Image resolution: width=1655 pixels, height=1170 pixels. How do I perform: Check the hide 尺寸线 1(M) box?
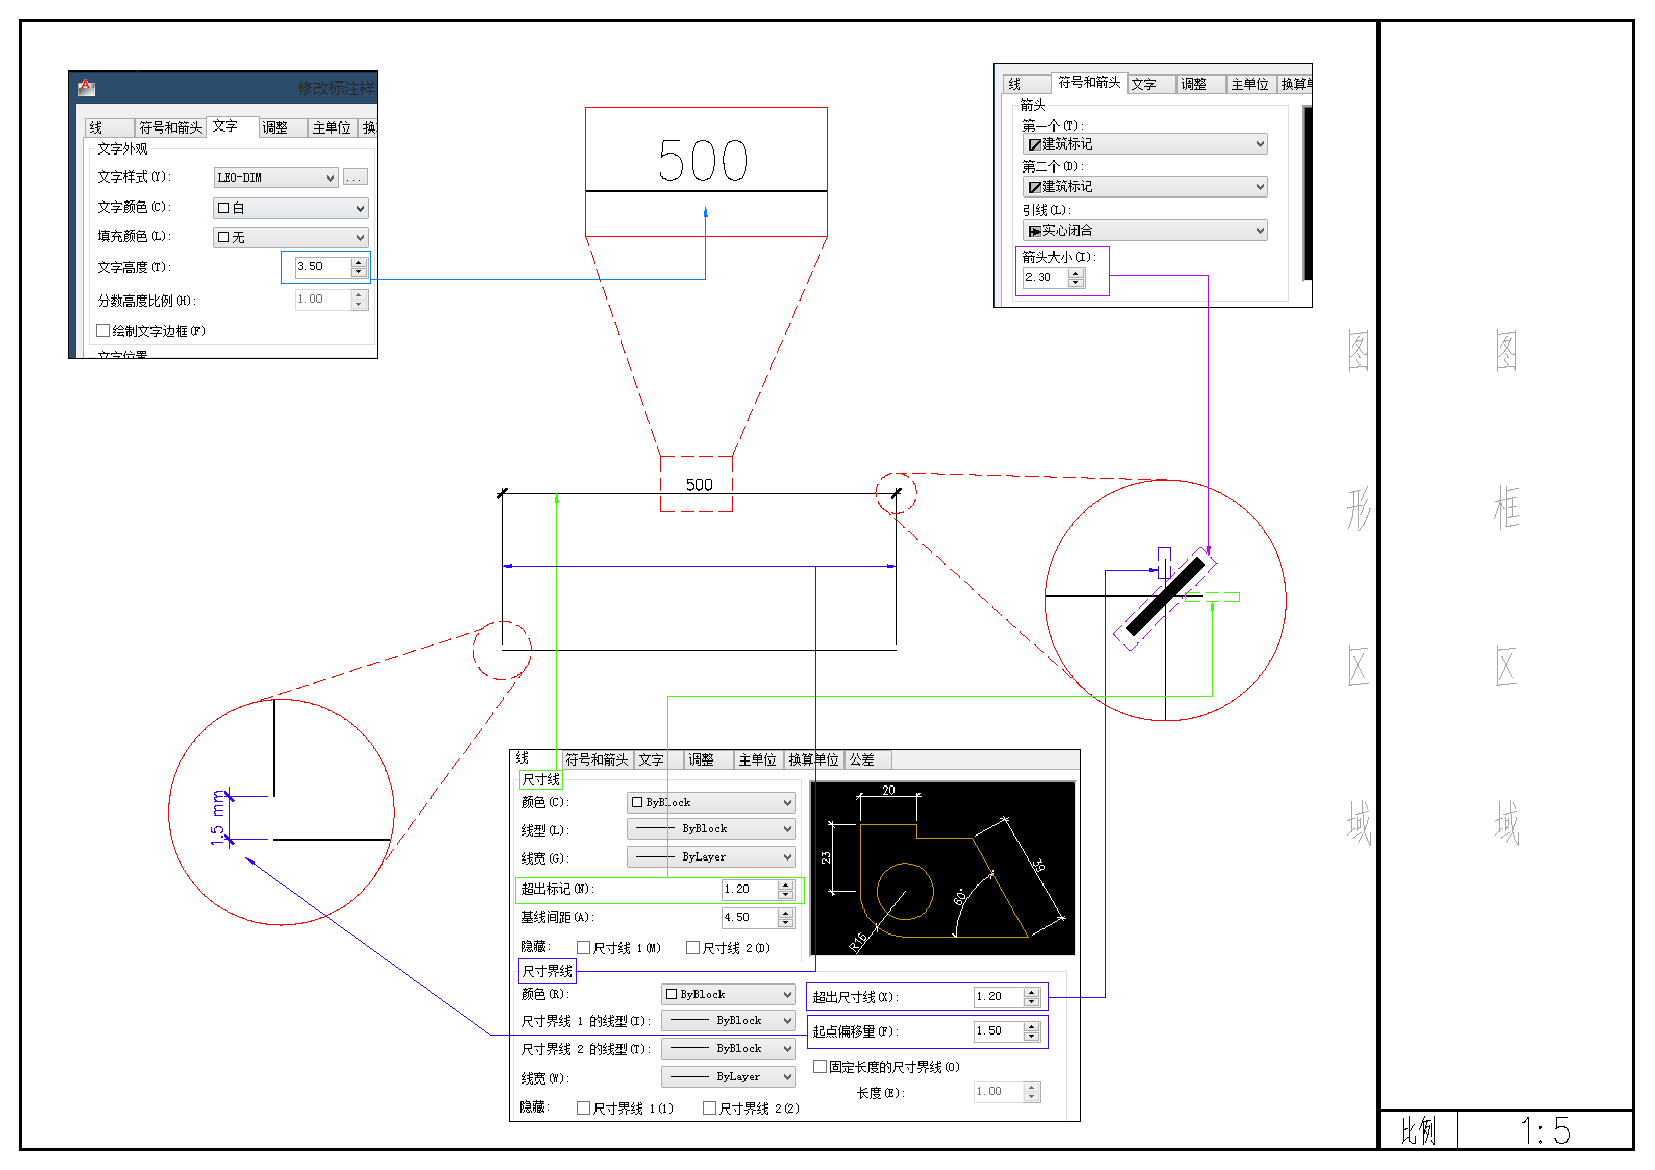tap(584, 948)
